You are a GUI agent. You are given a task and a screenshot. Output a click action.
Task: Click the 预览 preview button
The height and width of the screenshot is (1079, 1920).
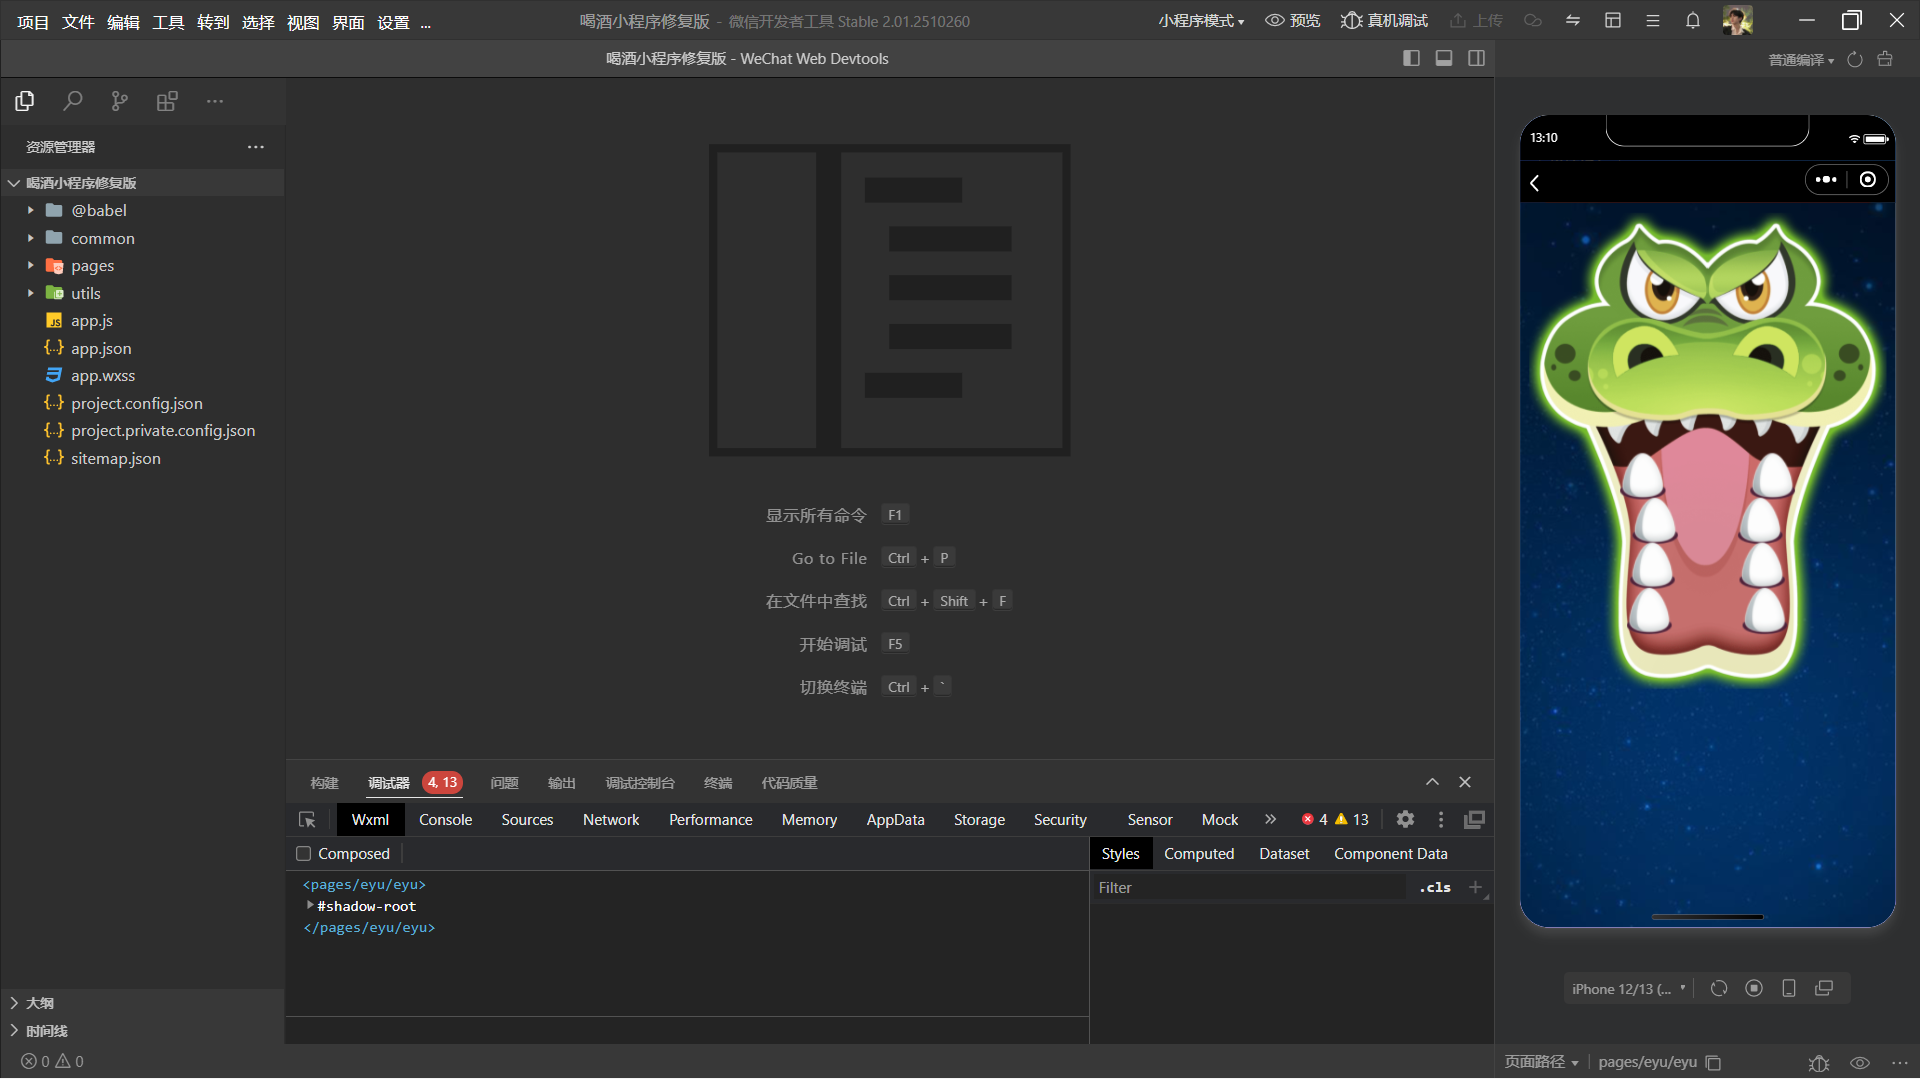click(1293, 21)
